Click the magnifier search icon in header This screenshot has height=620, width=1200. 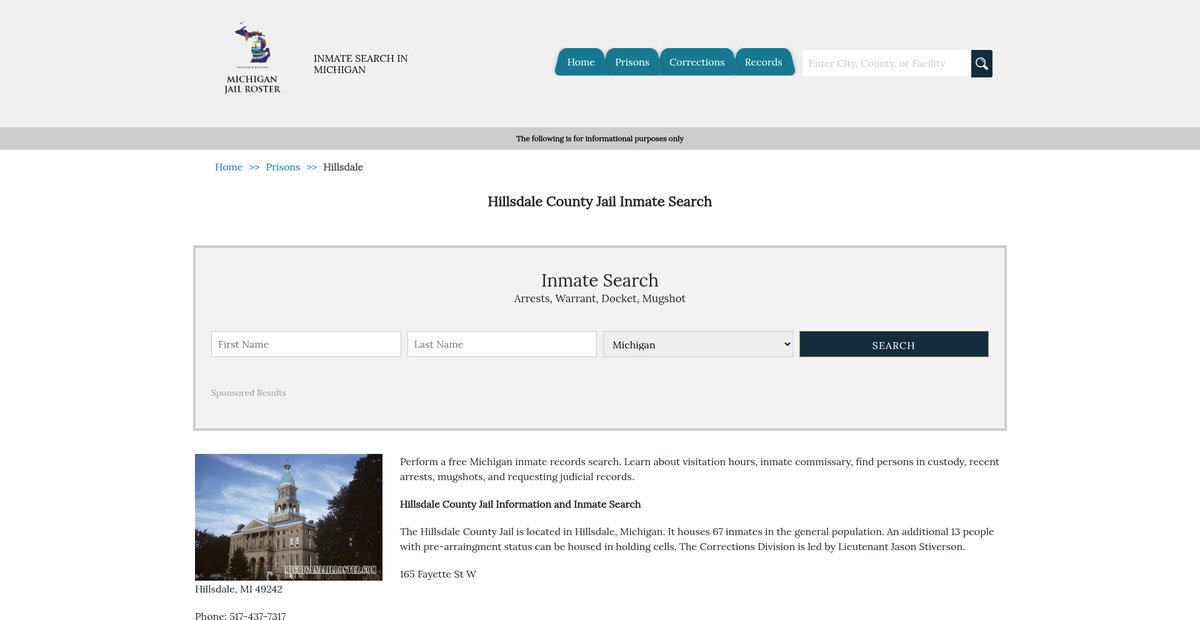982,63
